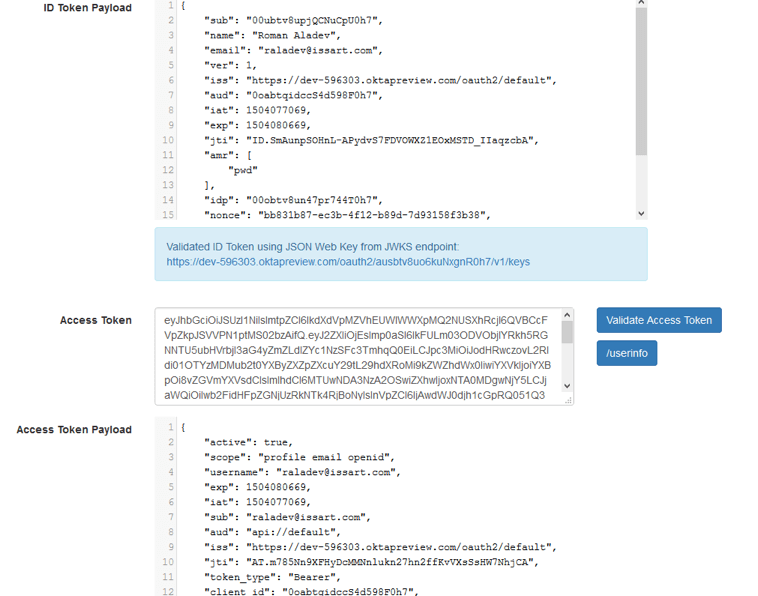This screenshot has height=596, width=758.
Task: Click the "idp" value line
Action: coord(293,200)
